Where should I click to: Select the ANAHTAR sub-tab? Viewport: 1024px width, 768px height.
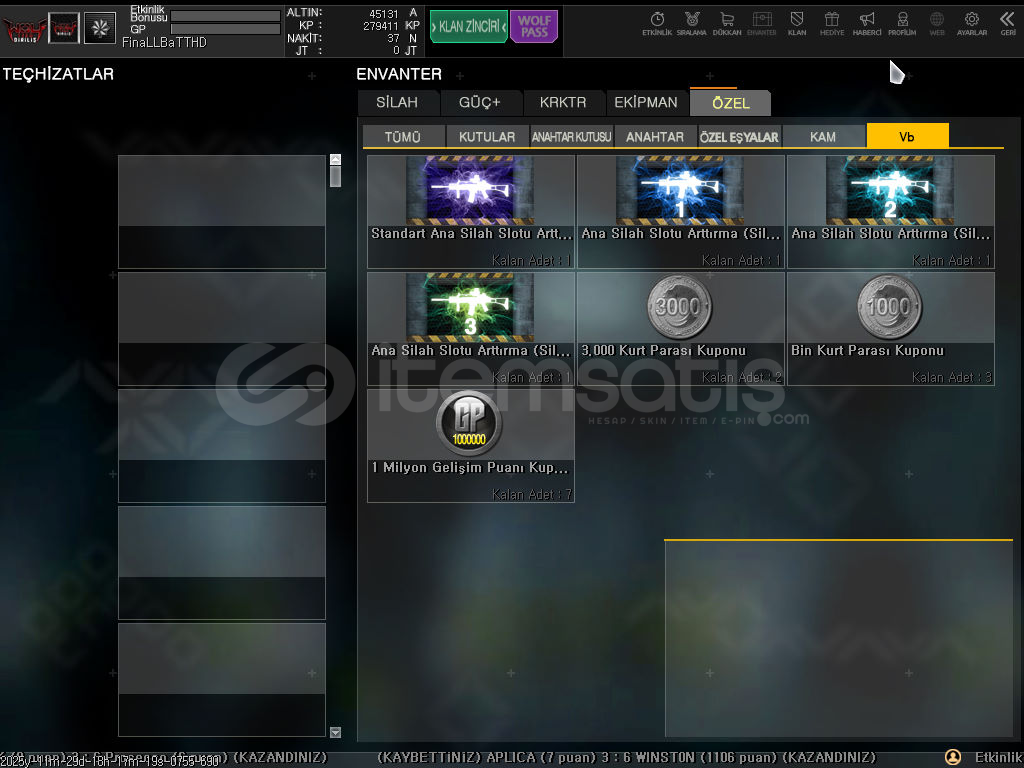[x=655, y=136]
